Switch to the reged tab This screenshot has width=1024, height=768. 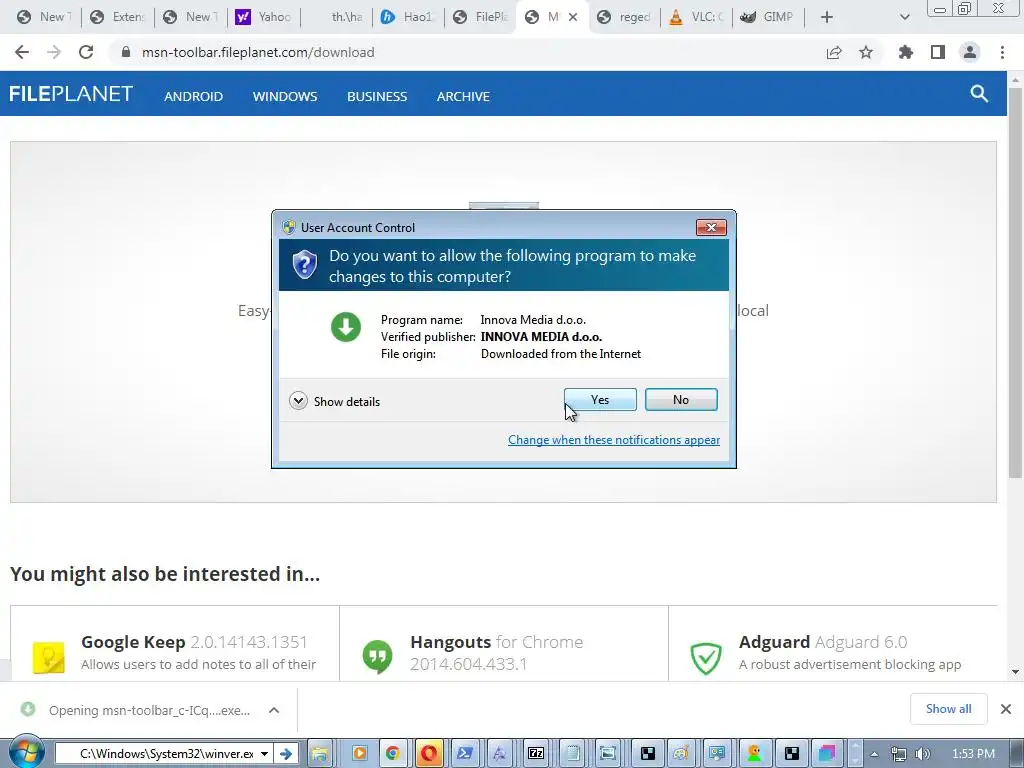point(625,17)
